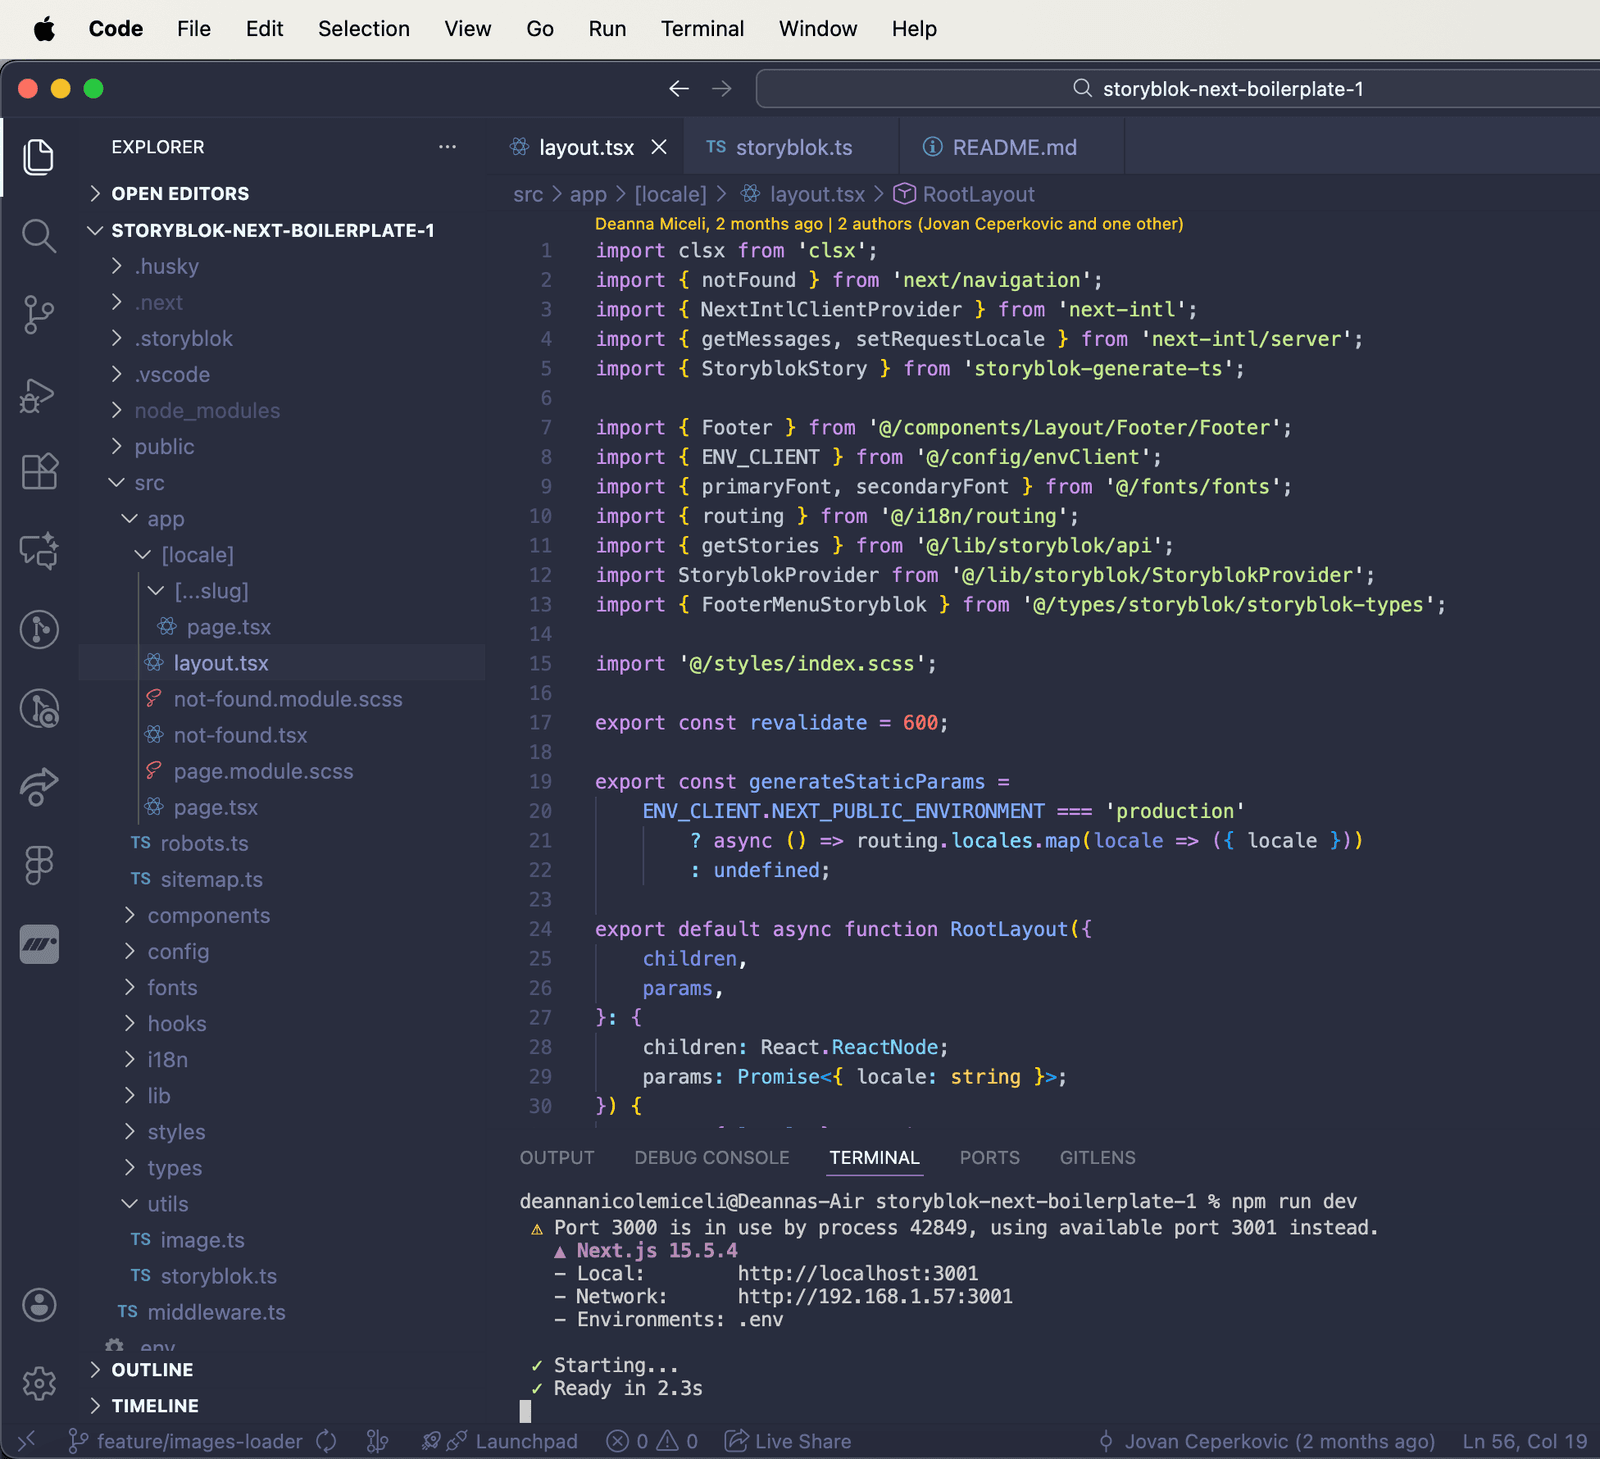
Task: Click Ln 56, Col 19 status item
Action: (1524, 1441)
